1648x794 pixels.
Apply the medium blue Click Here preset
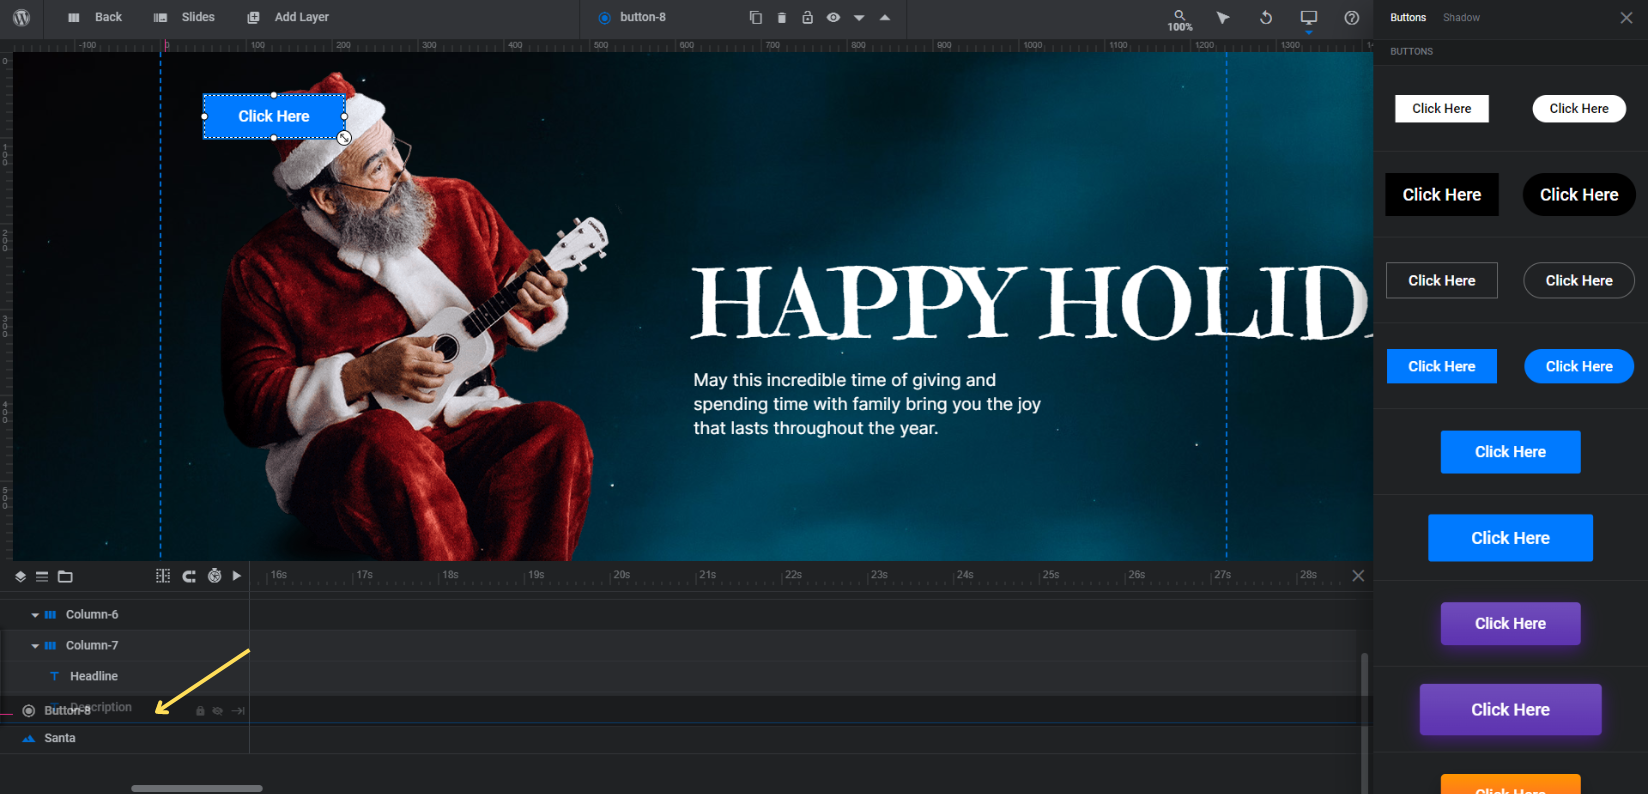coord(1510,452)
